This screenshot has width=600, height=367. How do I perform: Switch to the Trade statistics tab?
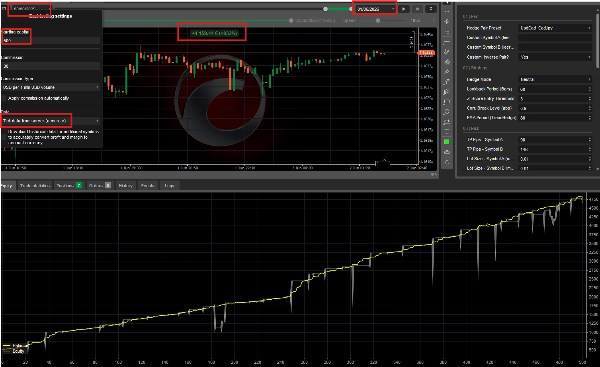click(35, 185)
